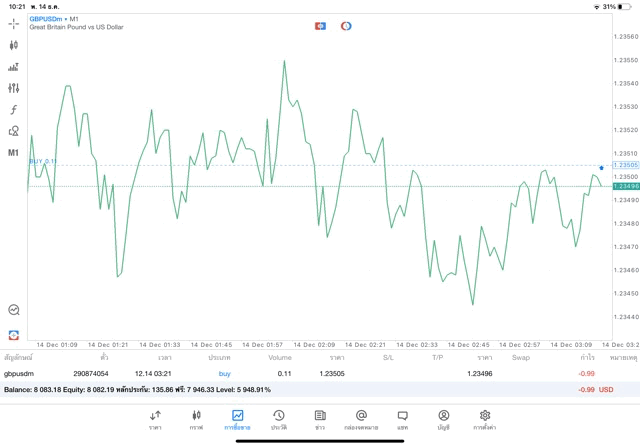Screen dimensions: 640x447
Task: Tap the open price 1.23505 in table
Action: click(x=332, y=374)
